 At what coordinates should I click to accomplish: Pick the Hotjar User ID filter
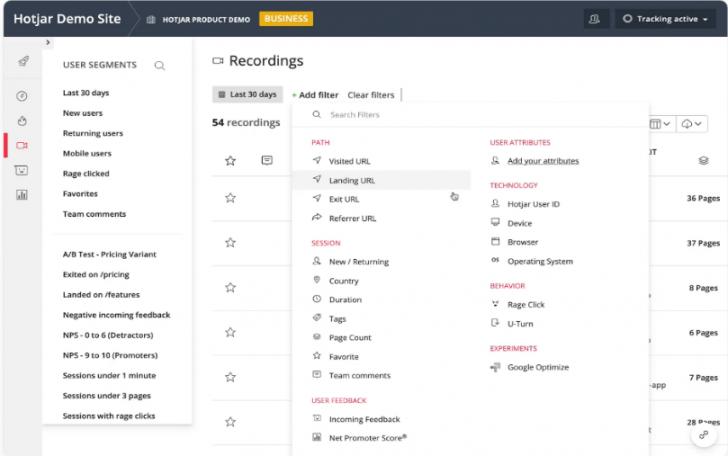coord(533,204)
